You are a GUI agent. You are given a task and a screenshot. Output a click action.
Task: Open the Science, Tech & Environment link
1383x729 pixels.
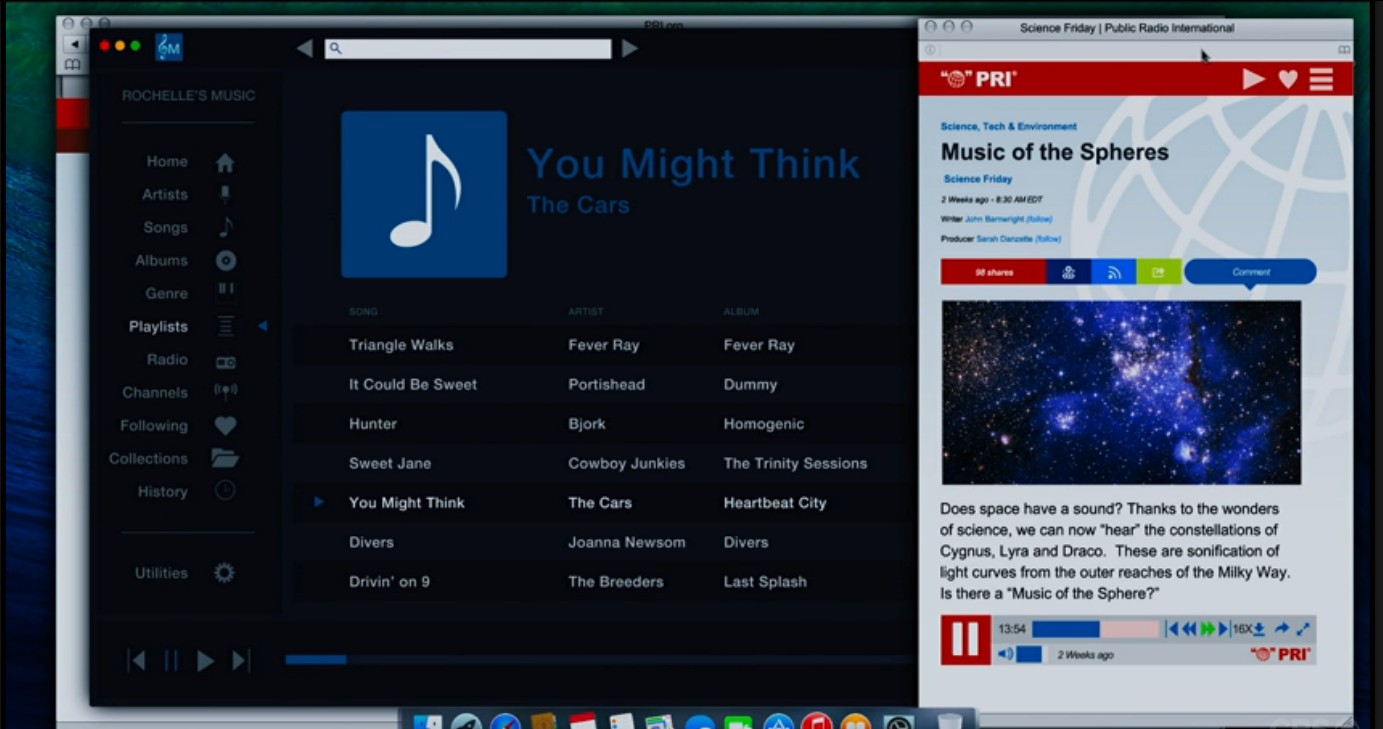(1008, 127)
